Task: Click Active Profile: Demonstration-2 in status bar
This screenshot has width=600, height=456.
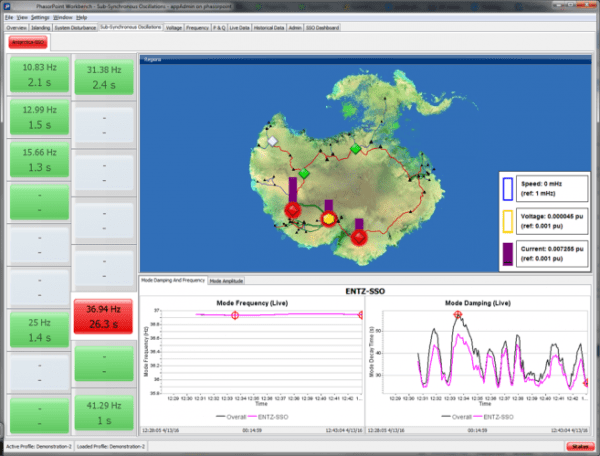Action: [x=39, y=446]
